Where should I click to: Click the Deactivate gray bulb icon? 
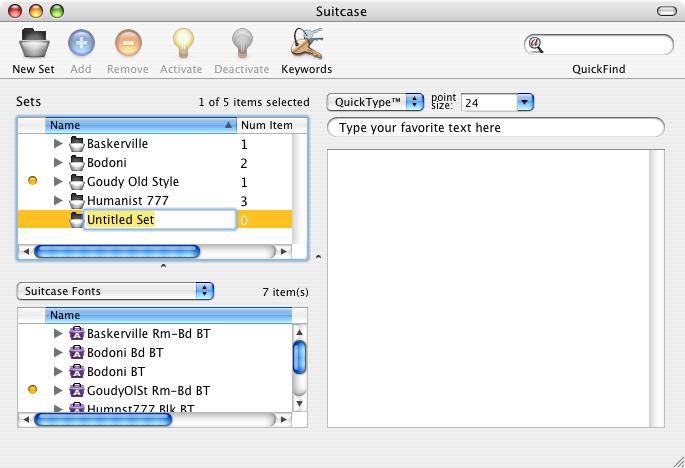(x=242, y=43)
